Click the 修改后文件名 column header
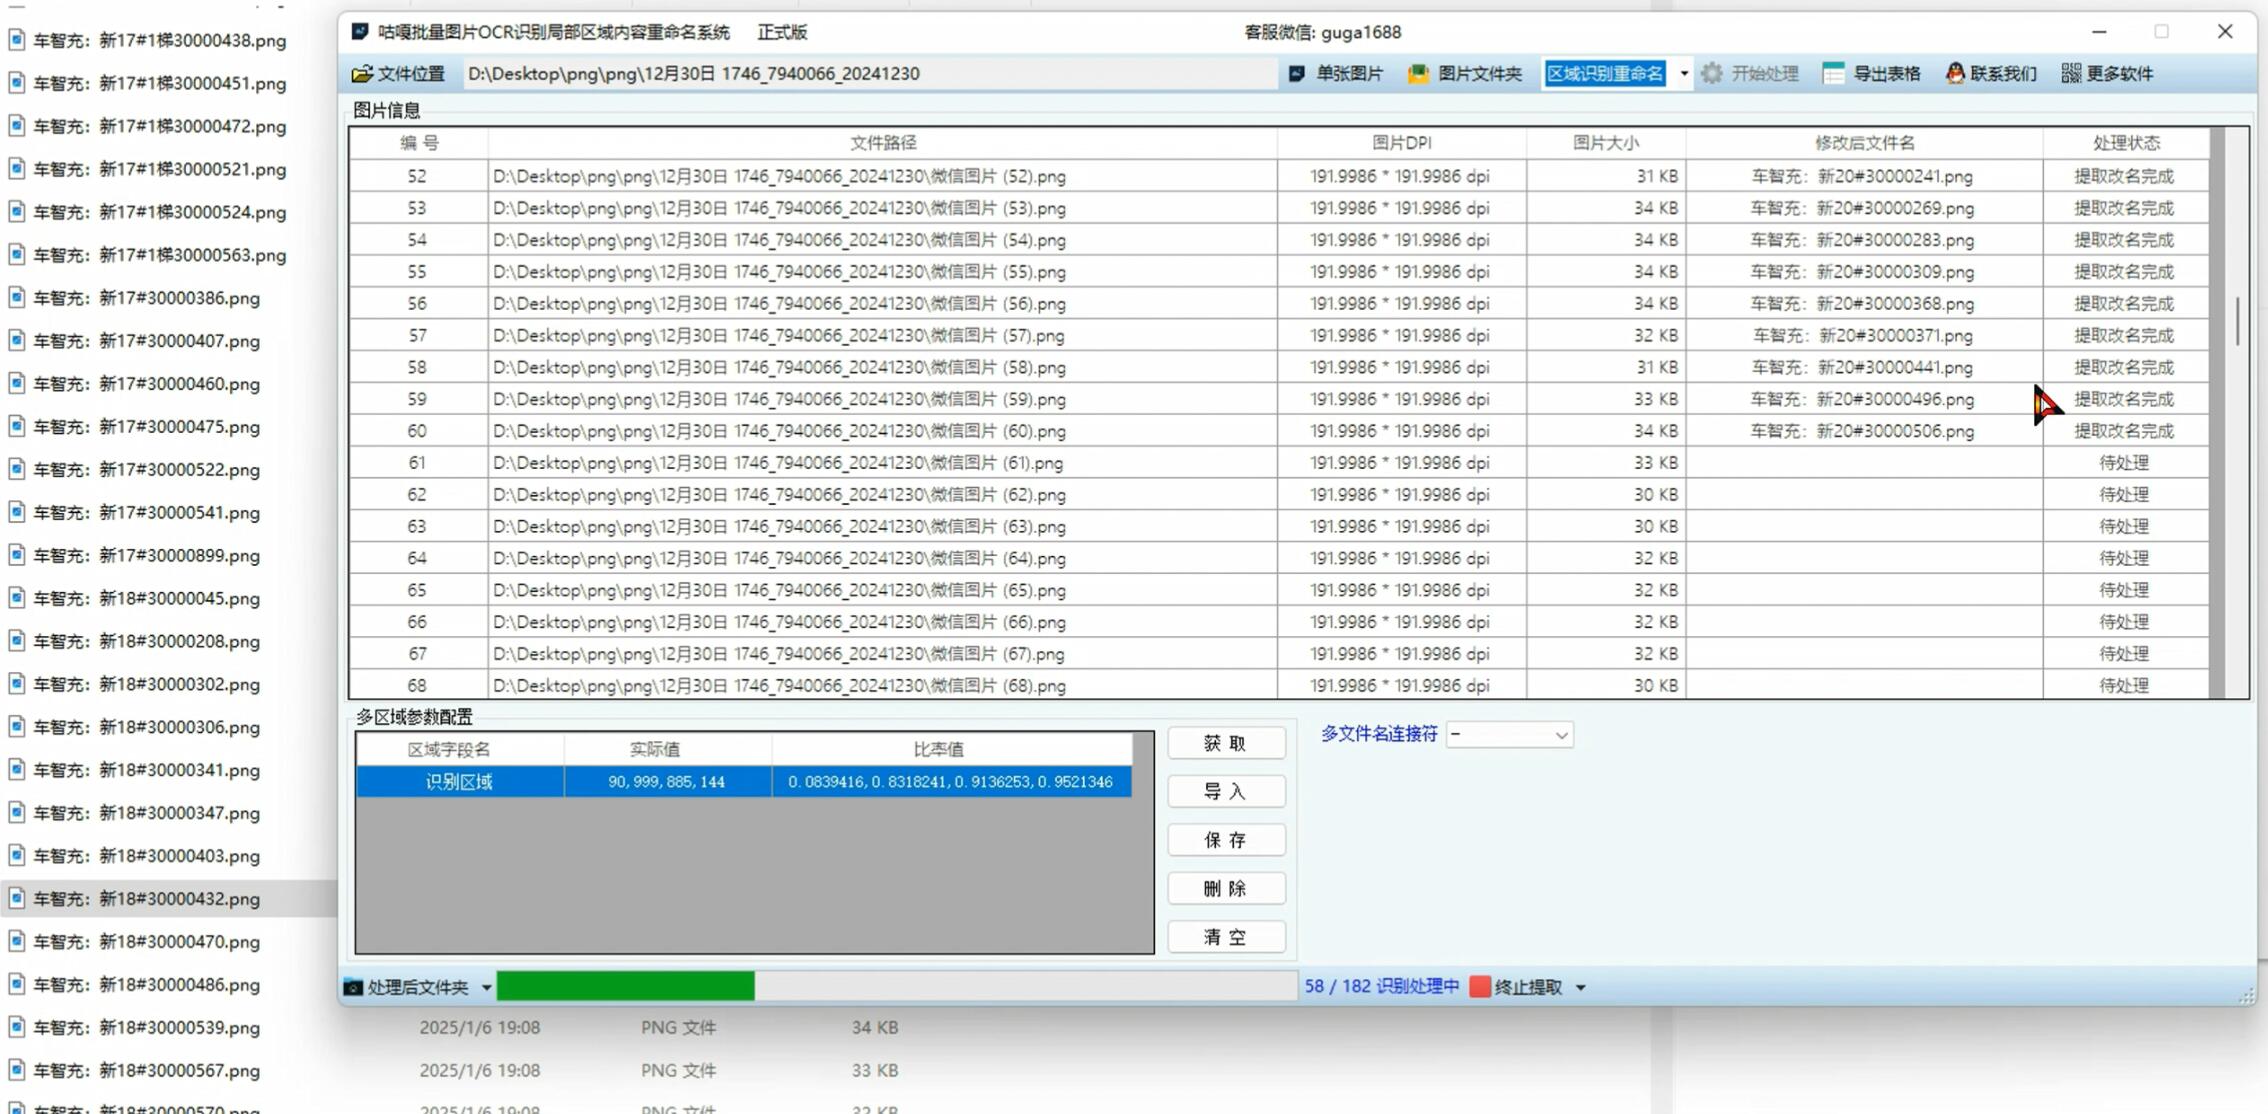2268x1114 pixels. (1865, 143)
